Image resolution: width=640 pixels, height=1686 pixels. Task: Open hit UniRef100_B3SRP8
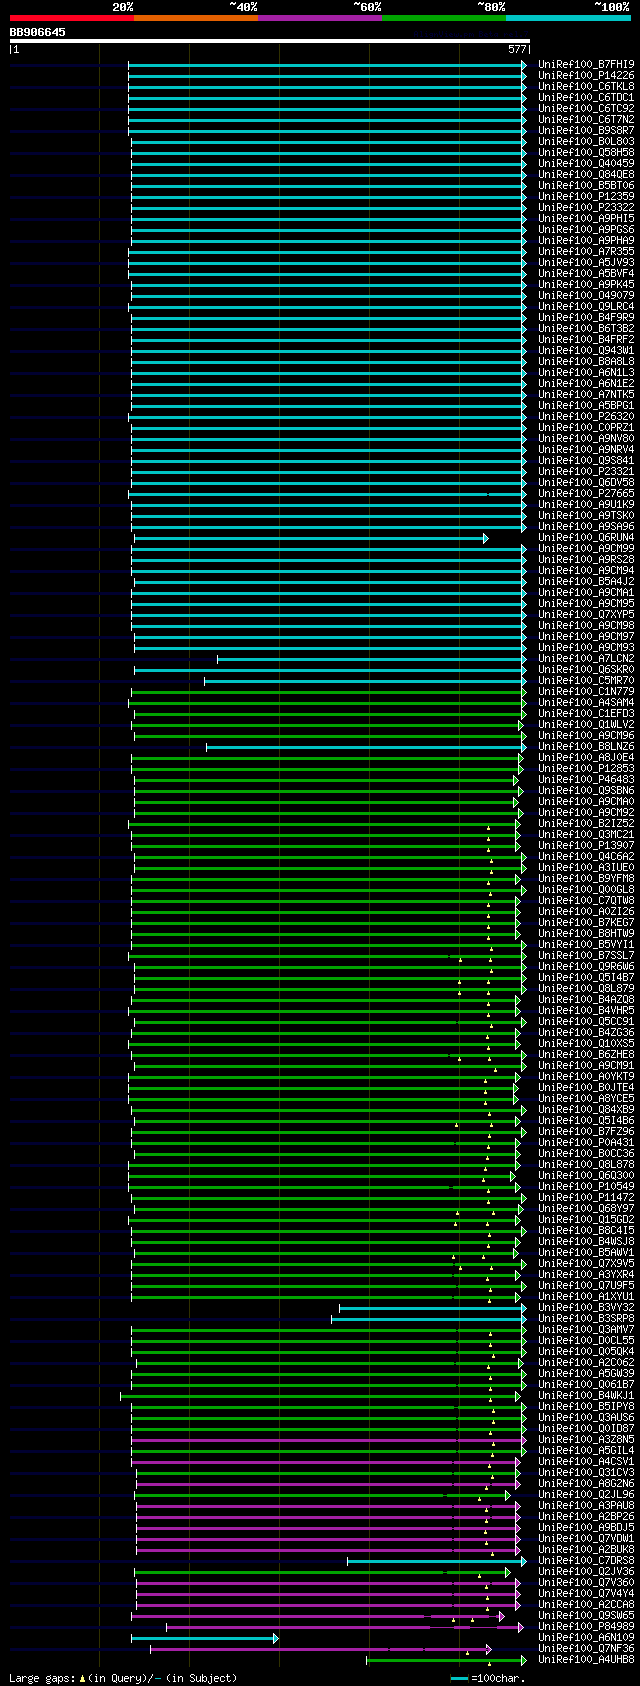[586, 1318]
